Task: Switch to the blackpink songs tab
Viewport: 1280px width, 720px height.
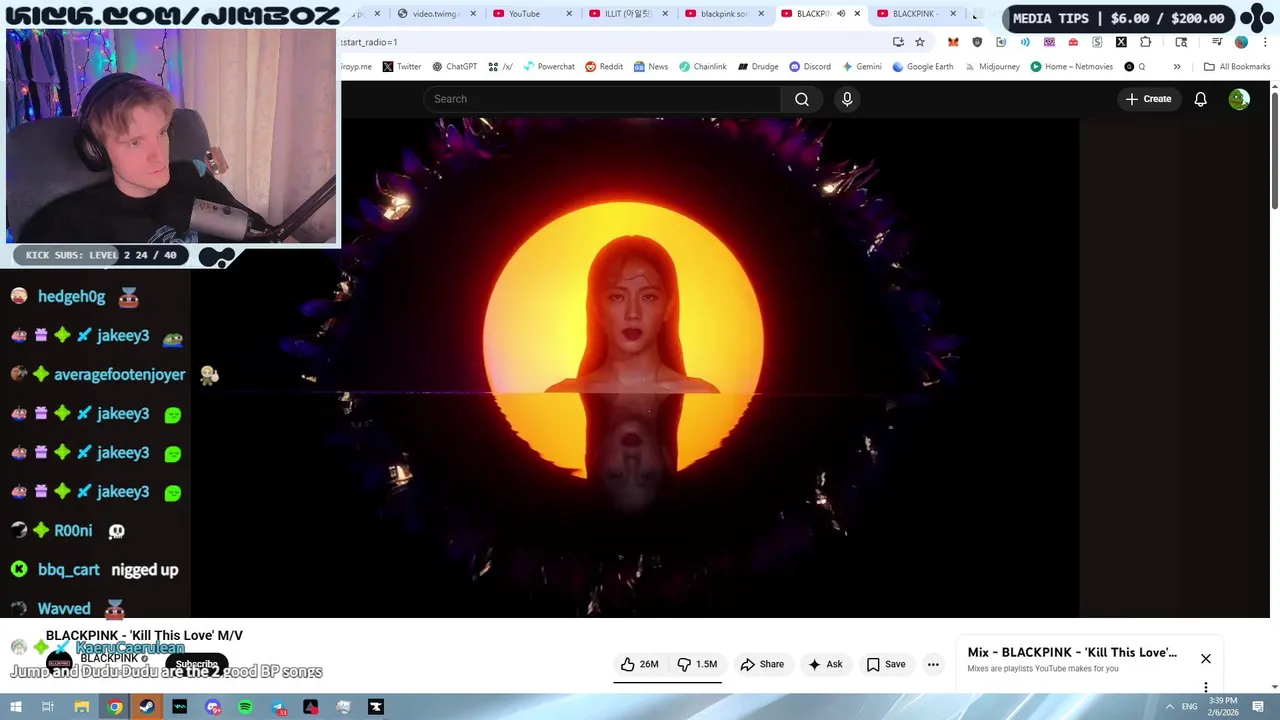Action: 723,14
